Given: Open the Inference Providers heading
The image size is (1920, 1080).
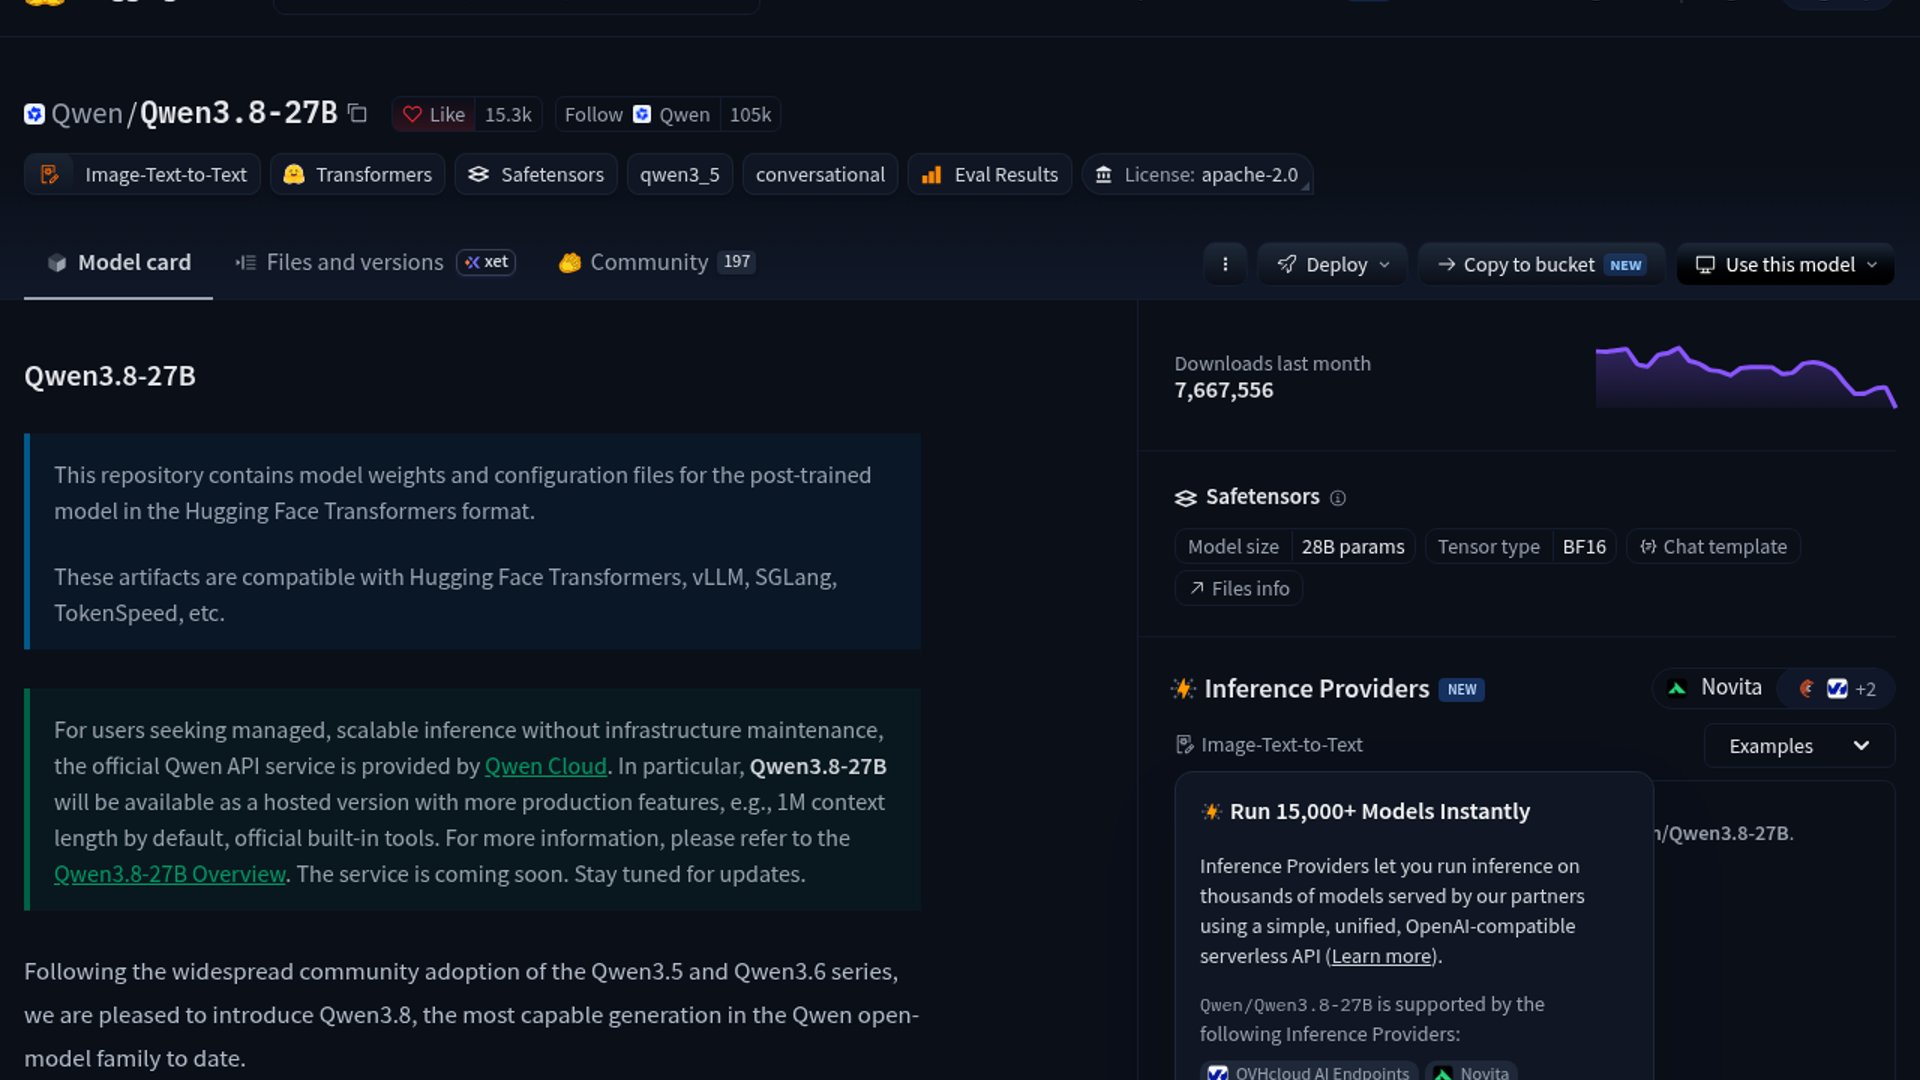Looking at the screenshot, I should [x=1317, y=689].
